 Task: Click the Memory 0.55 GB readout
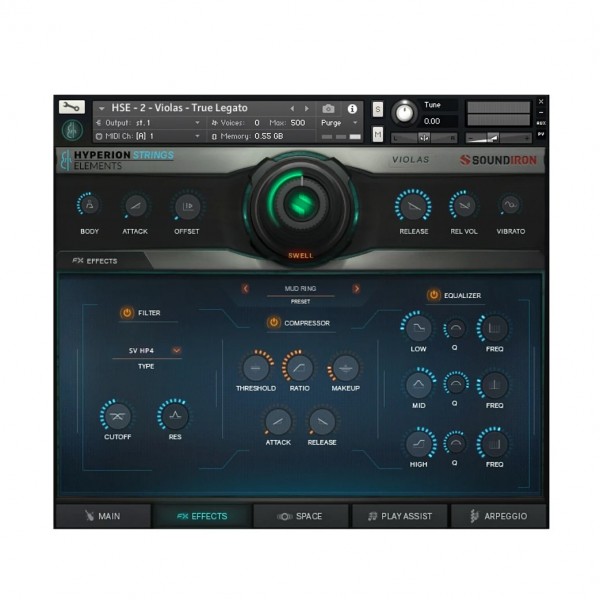[247, 136]
